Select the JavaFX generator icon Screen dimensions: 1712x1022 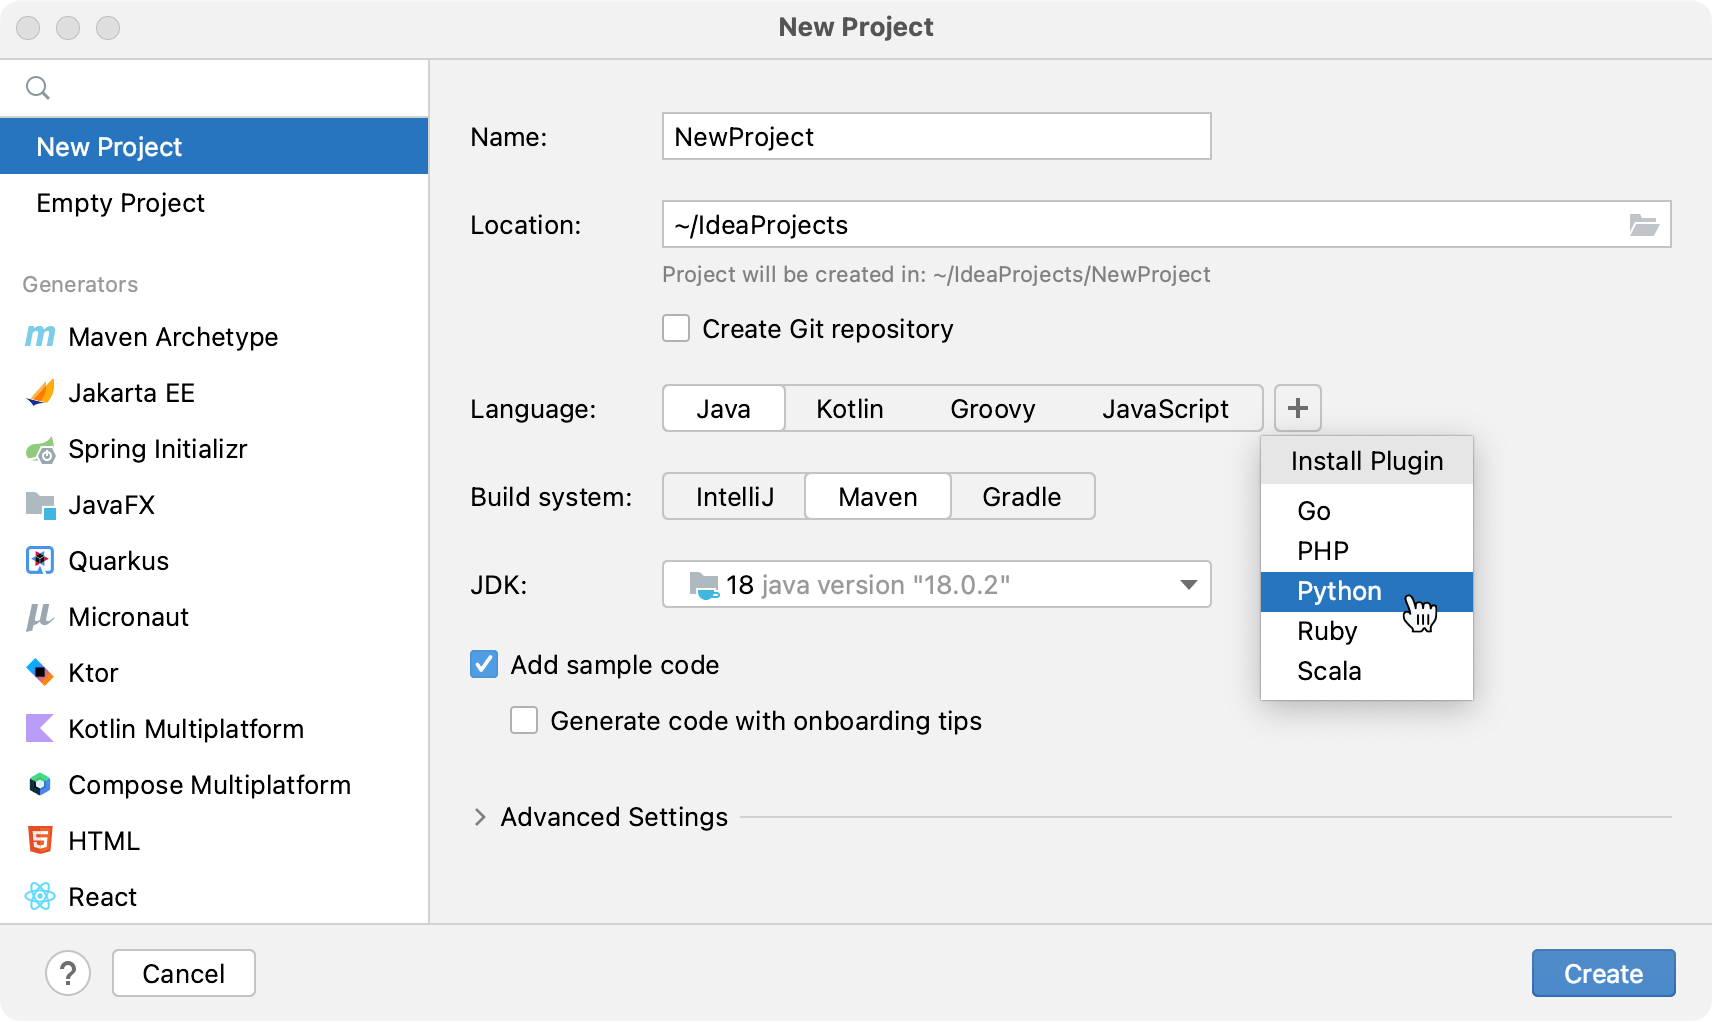coord(38,505)
